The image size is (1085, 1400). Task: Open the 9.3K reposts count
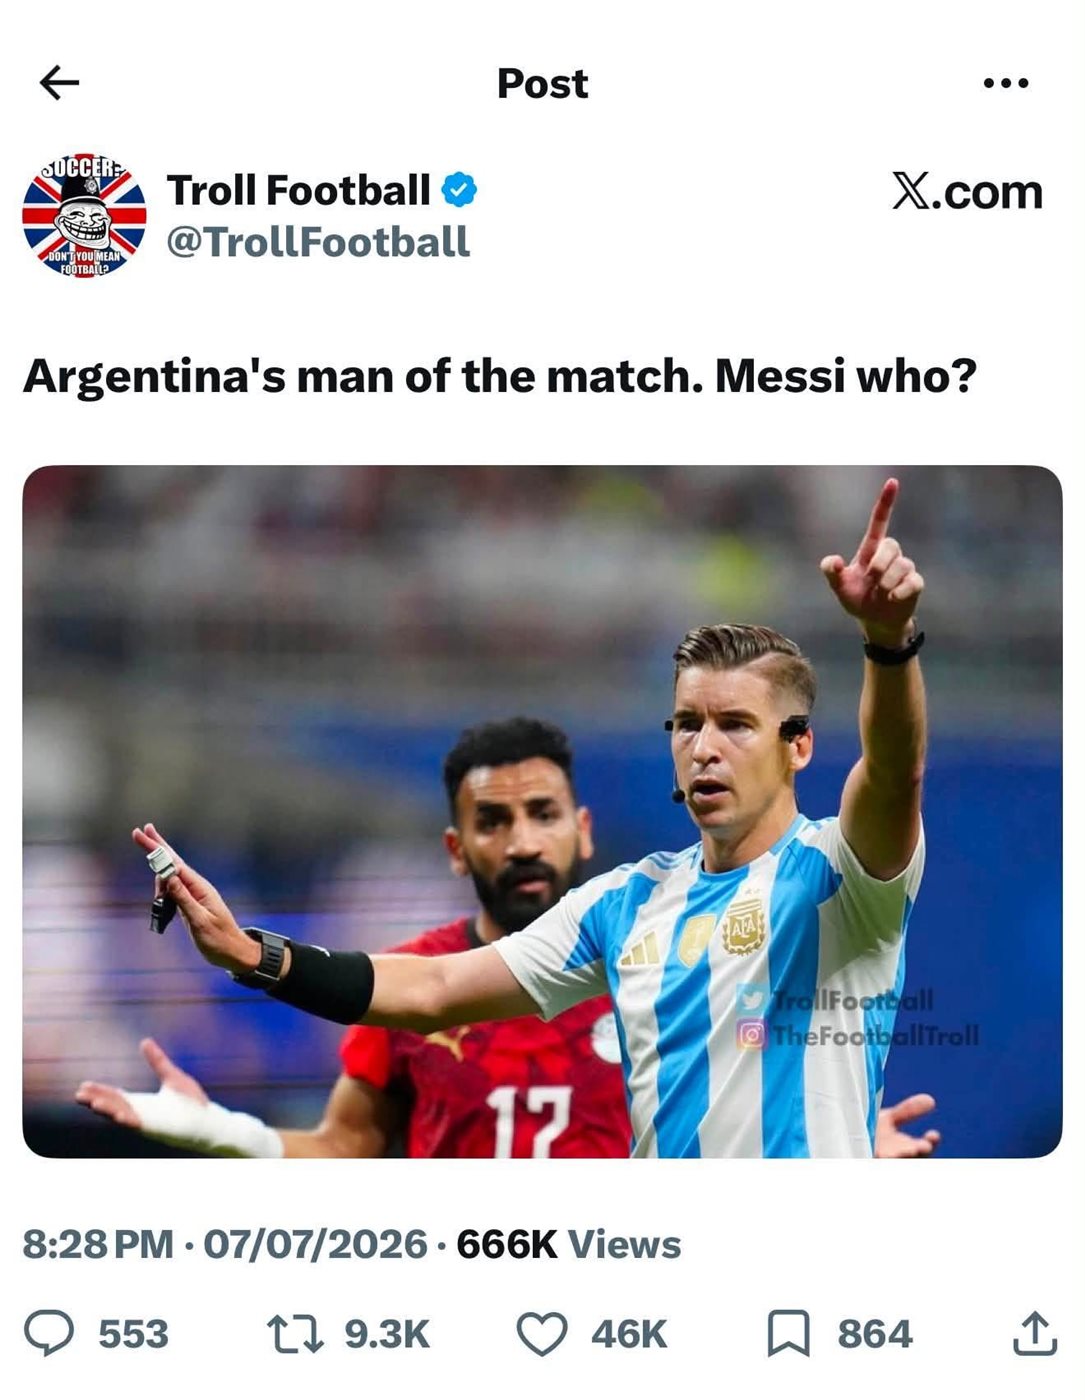point(387,1334)
